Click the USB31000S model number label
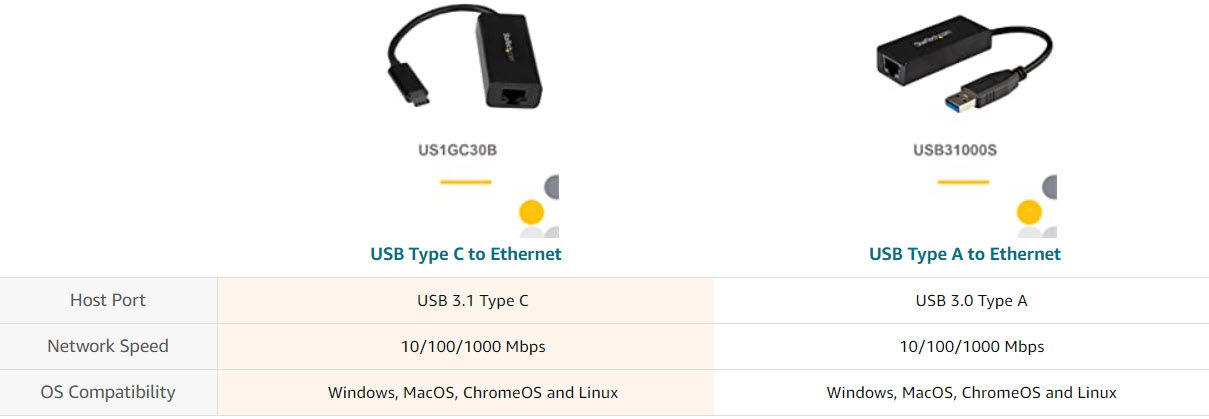1209x419 pixels. [x=955, y=151]
